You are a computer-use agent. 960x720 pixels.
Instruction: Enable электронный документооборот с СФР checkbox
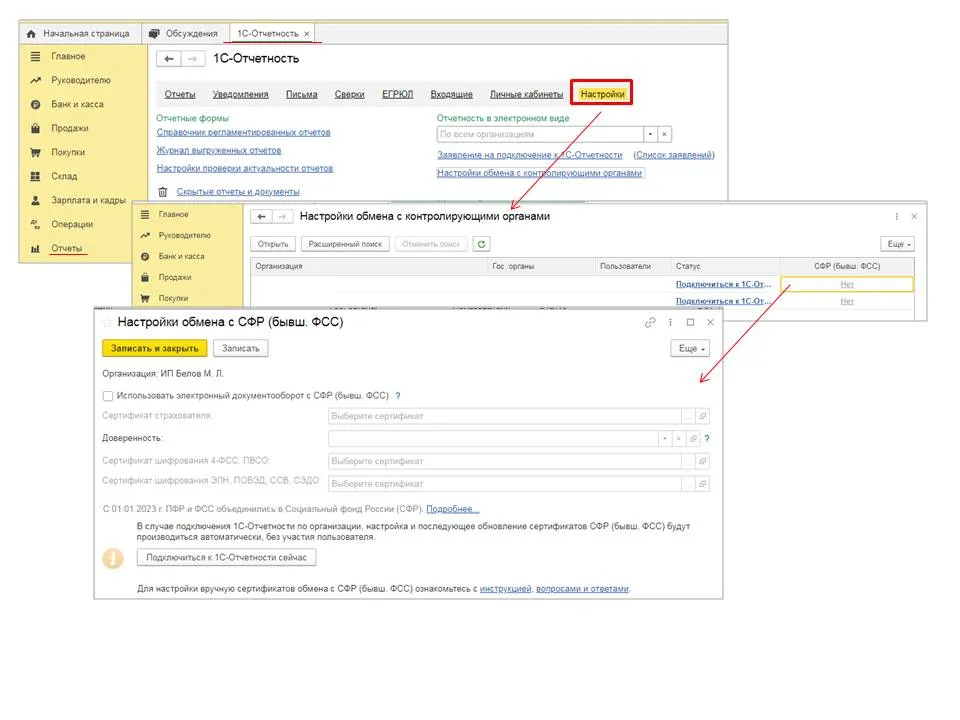108,396
